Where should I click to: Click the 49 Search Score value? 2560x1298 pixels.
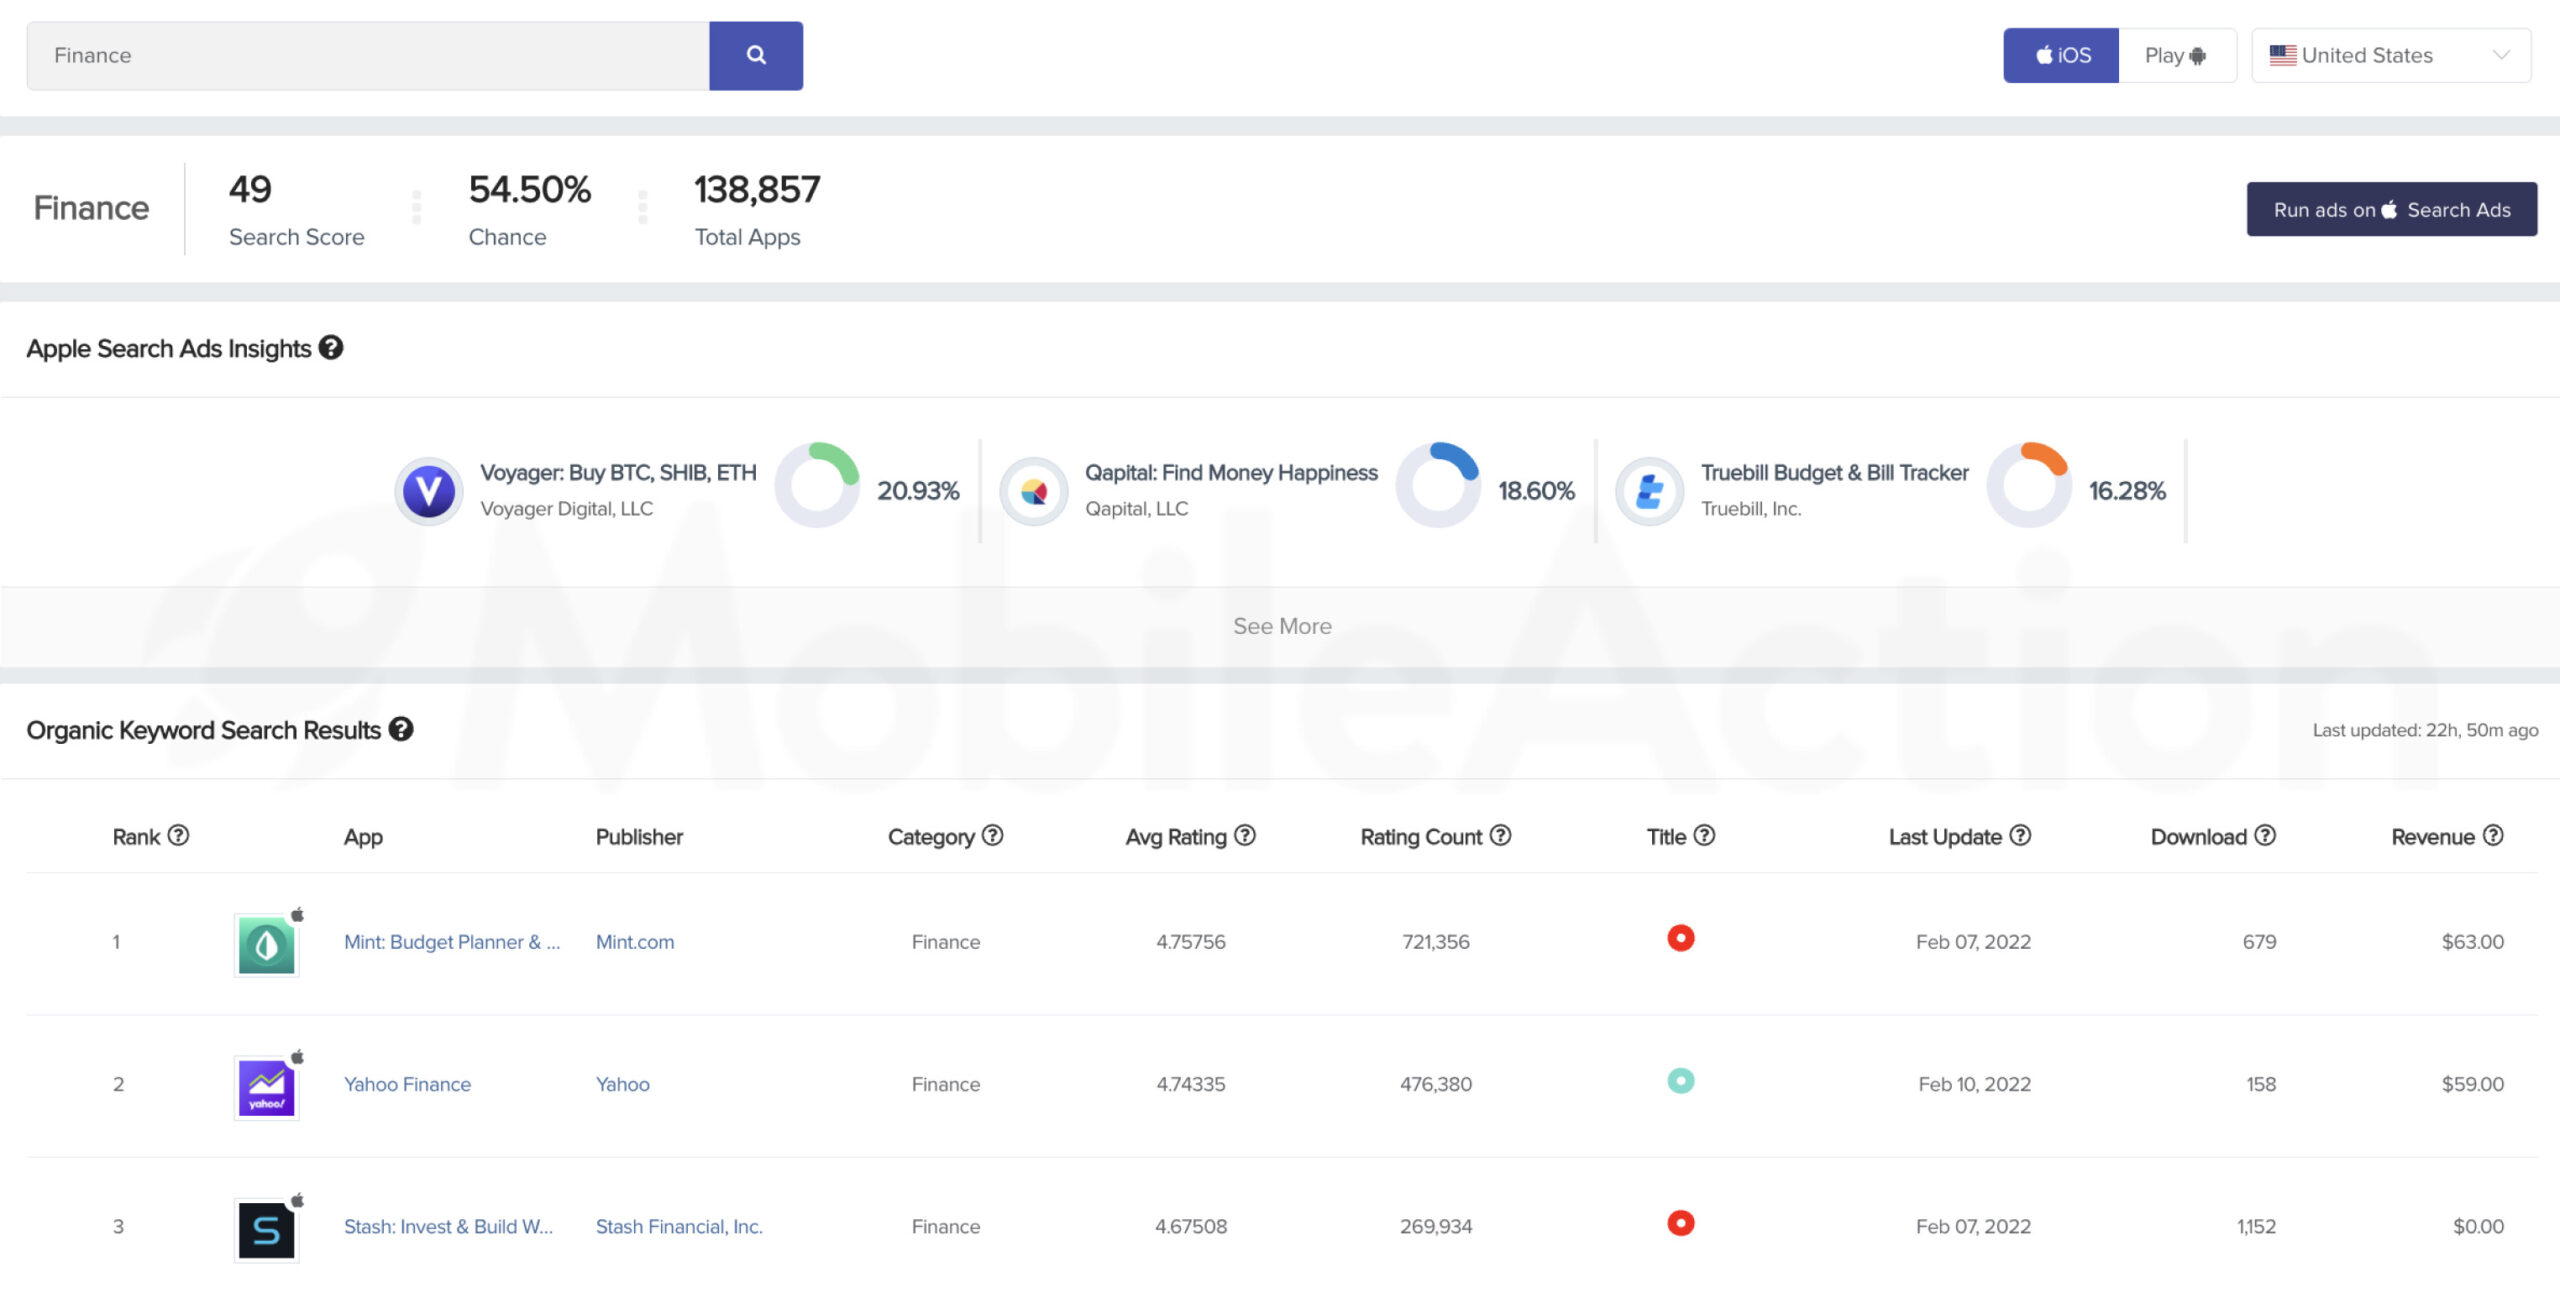tap(250, 189)
